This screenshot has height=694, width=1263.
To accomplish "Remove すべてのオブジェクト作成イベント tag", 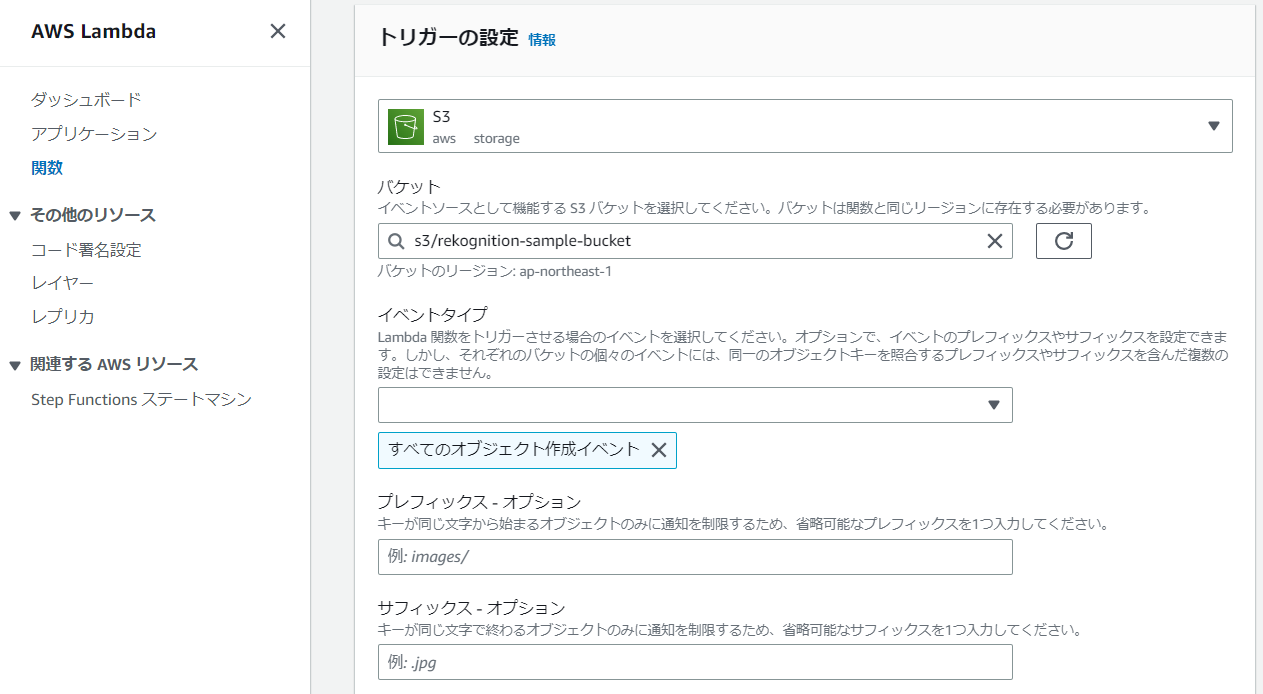I will [659, 450].
